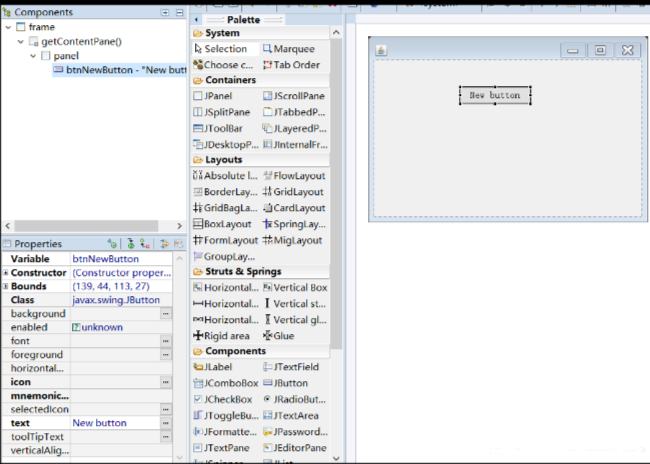650x464 pixels.
Task: Choose MigLayout in the palette
Action: click(x=294, y=241)
